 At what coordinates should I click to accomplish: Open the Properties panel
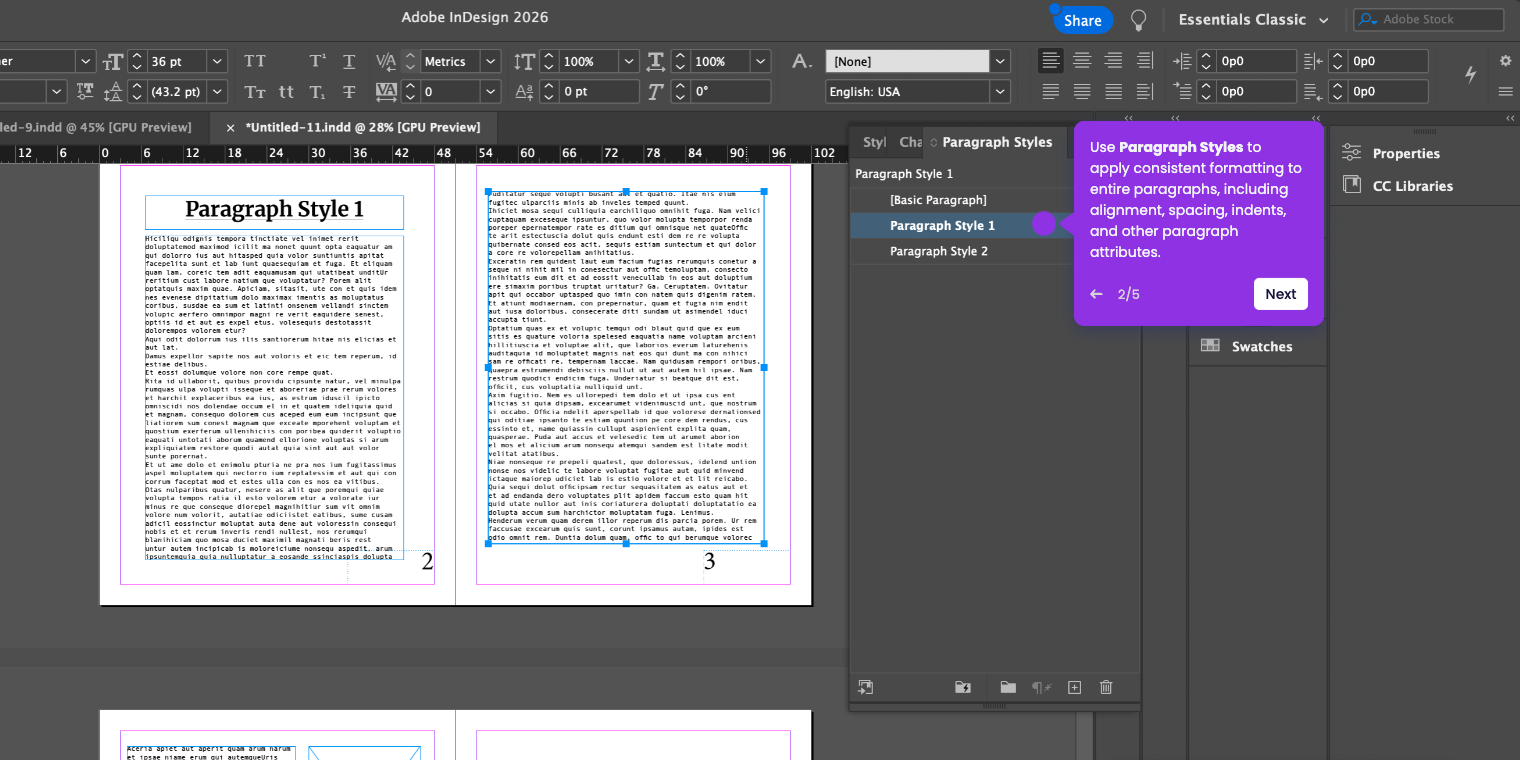click(x=1405, y=153)
